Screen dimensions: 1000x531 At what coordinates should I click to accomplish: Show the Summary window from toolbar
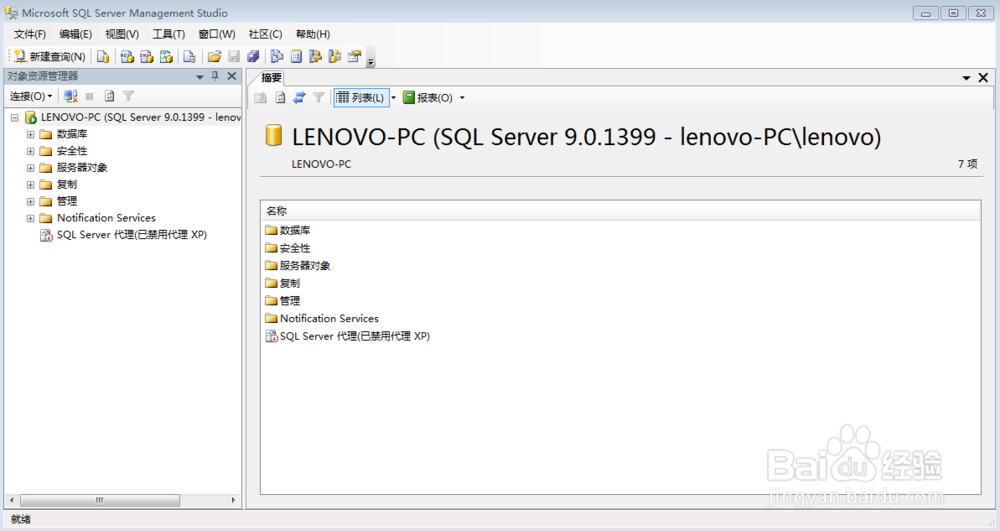(297, 57)
